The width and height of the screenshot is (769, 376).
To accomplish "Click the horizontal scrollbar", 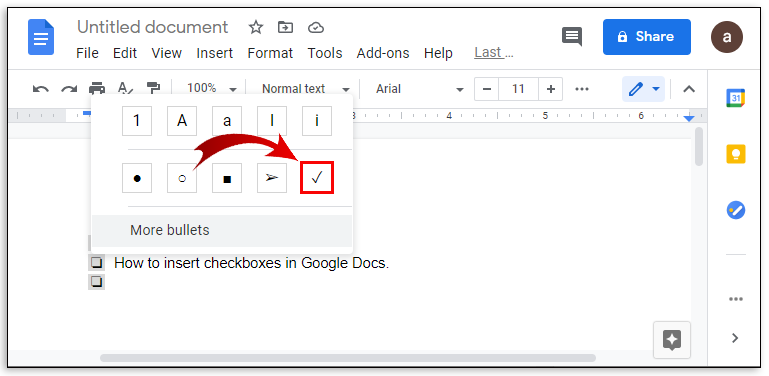I will point(348,358).
